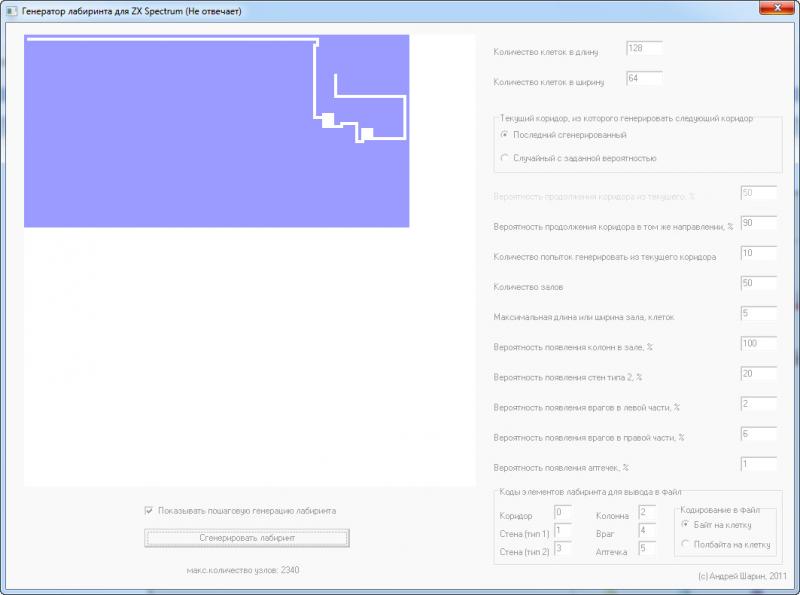Toggle the 'Показывать пошаговую генерацию лабиринта' checkbox
The width and height of the screenshot is (800, 595).
pyautogui.click(x=150, y=510)
